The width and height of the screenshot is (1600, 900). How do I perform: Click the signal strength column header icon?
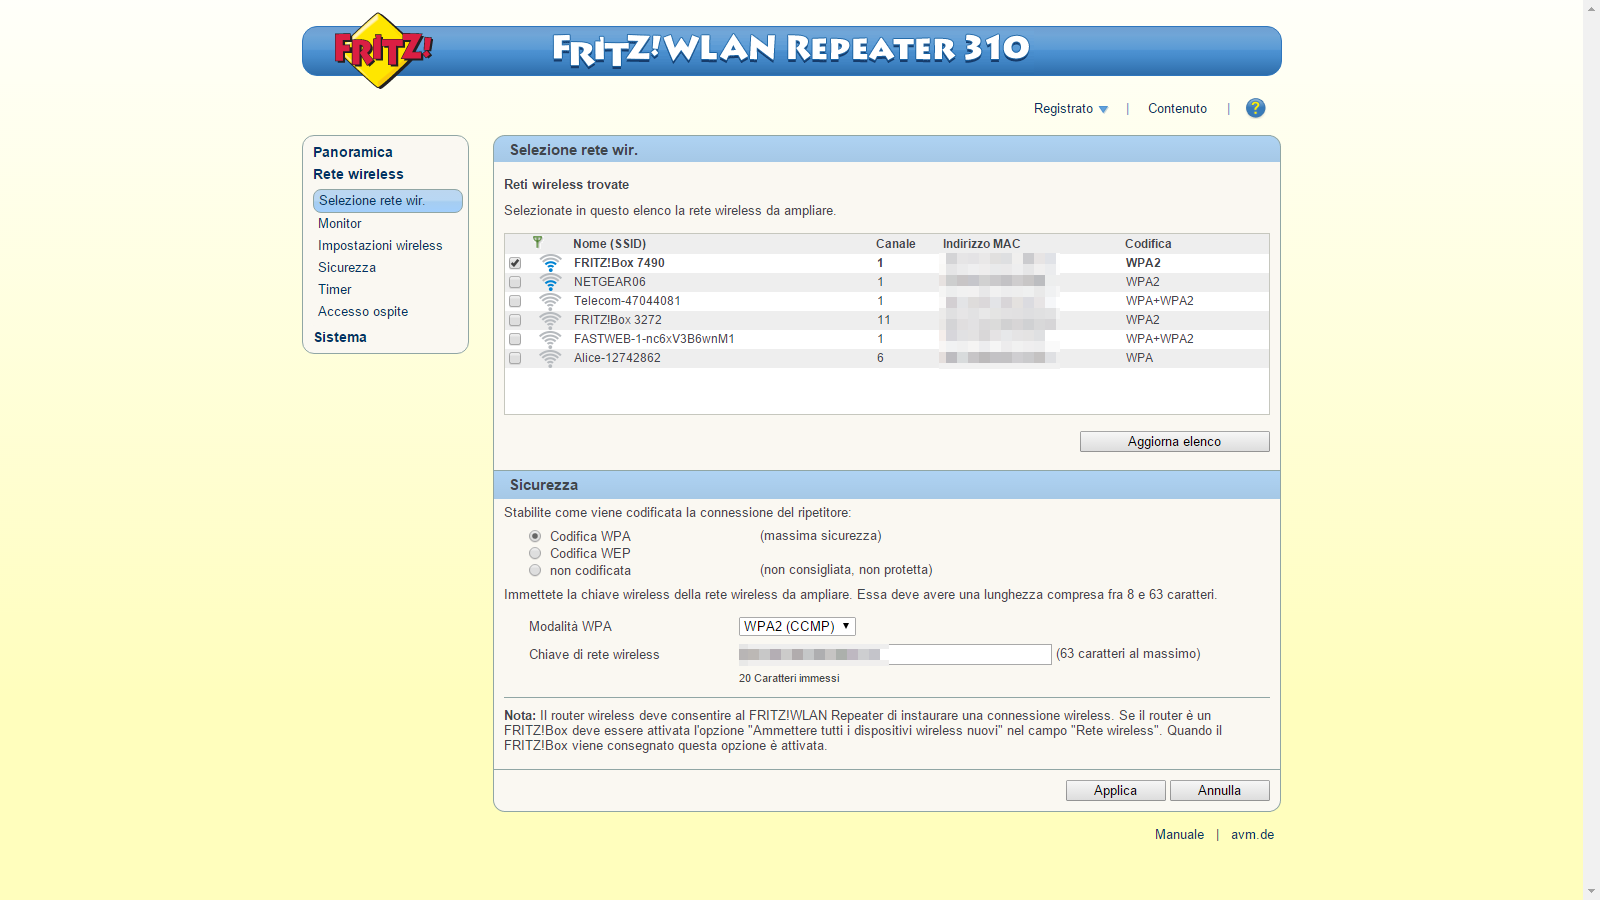[538, 242]
